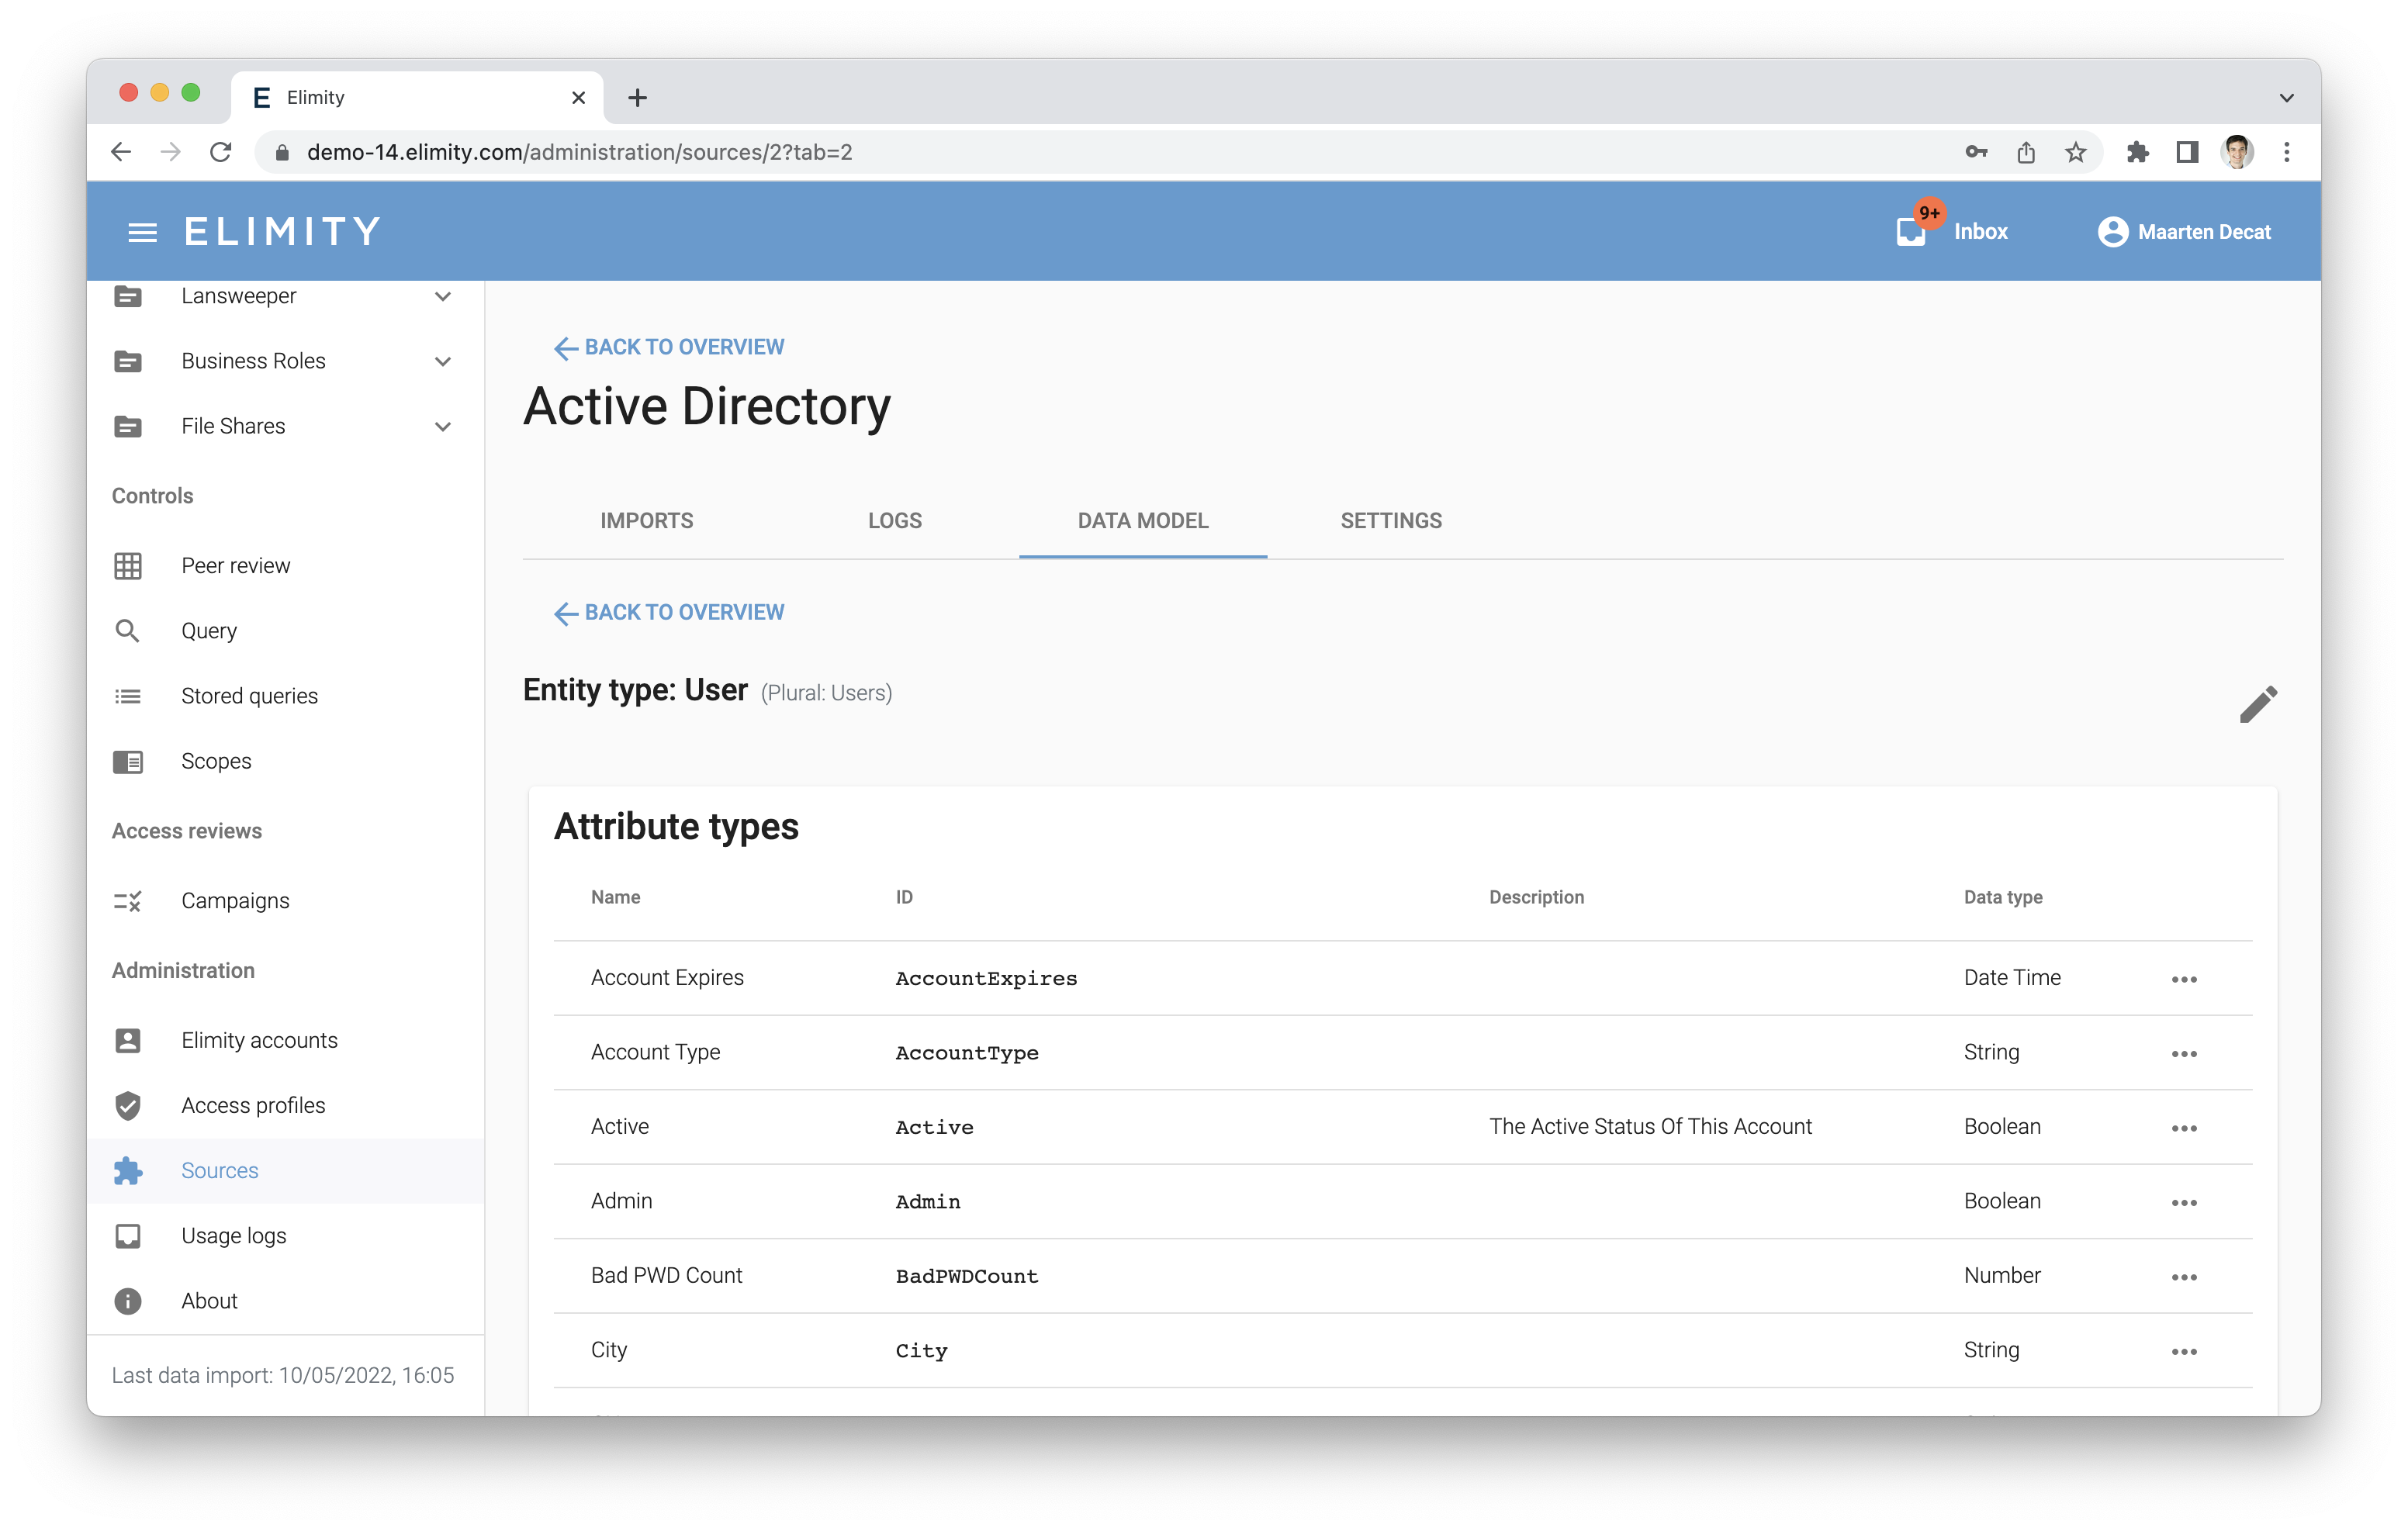Select the Elimity browser tab

coord(416,97)
